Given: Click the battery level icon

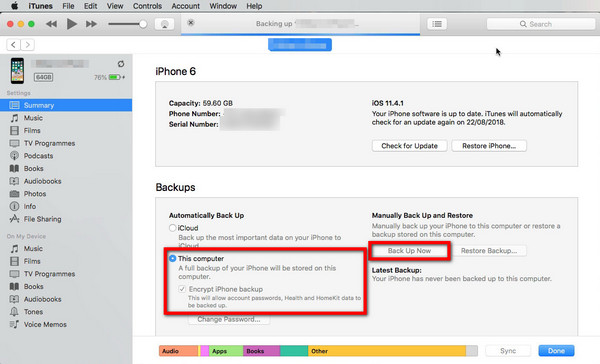Looking at the screenshot, I should (x=115, y=77).
